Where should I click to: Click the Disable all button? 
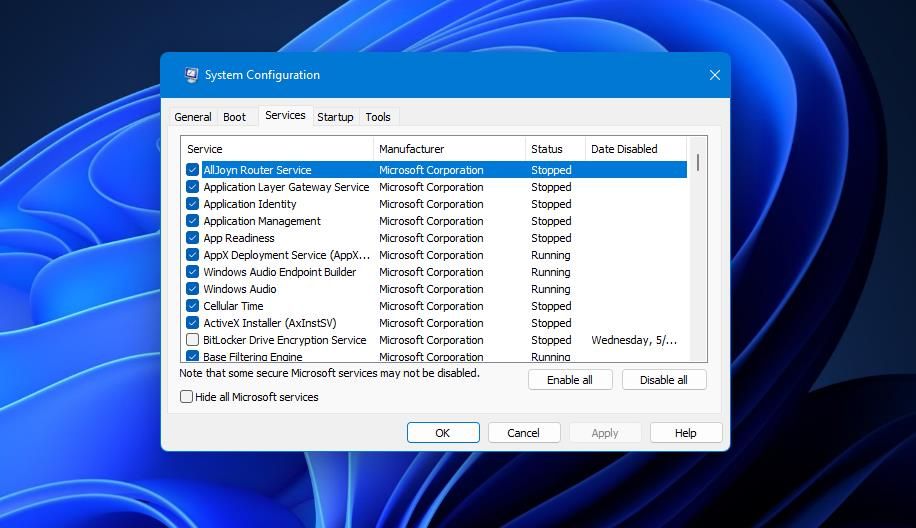pyautogui.click(x=664, y=380)
